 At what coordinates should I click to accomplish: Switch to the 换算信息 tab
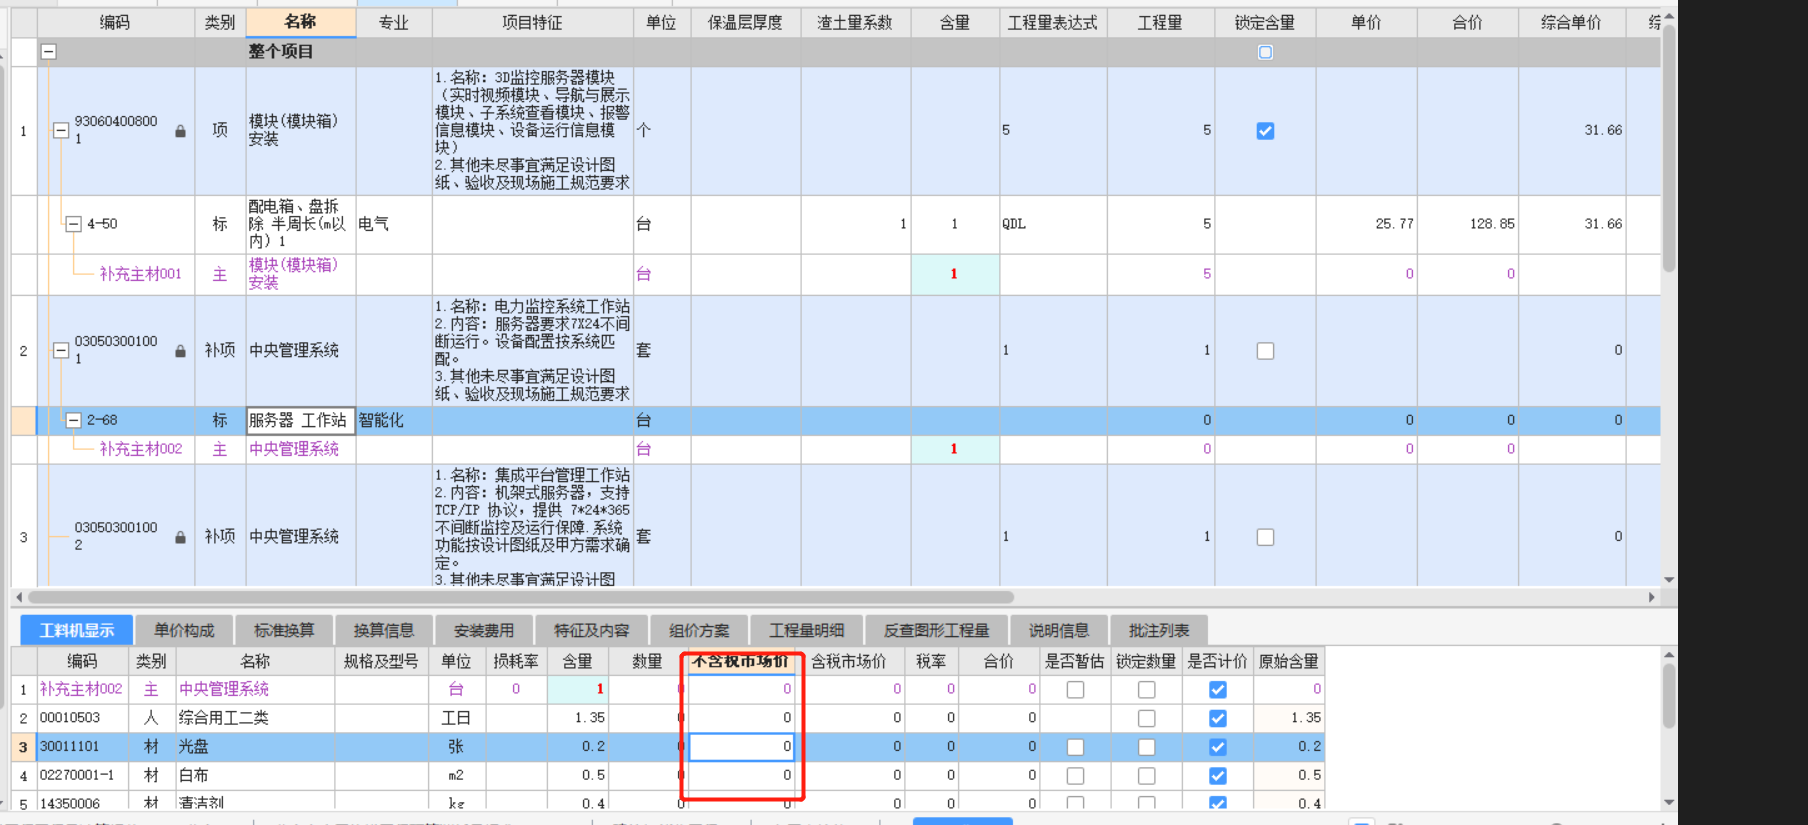(384, 630)
